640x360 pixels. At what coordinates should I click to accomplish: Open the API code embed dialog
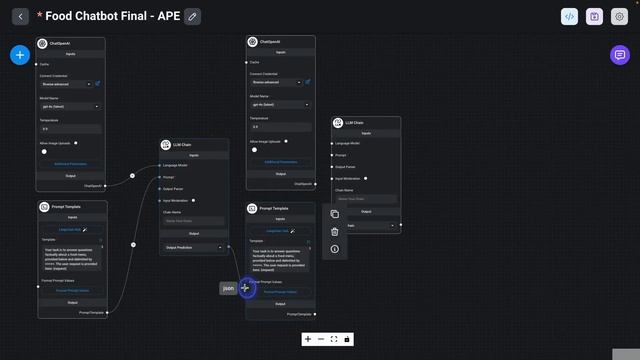pos(569,17)
